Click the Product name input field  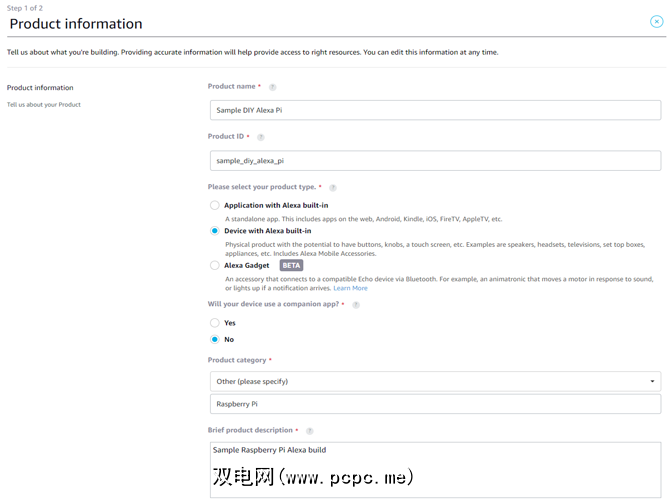pos(434,110)
